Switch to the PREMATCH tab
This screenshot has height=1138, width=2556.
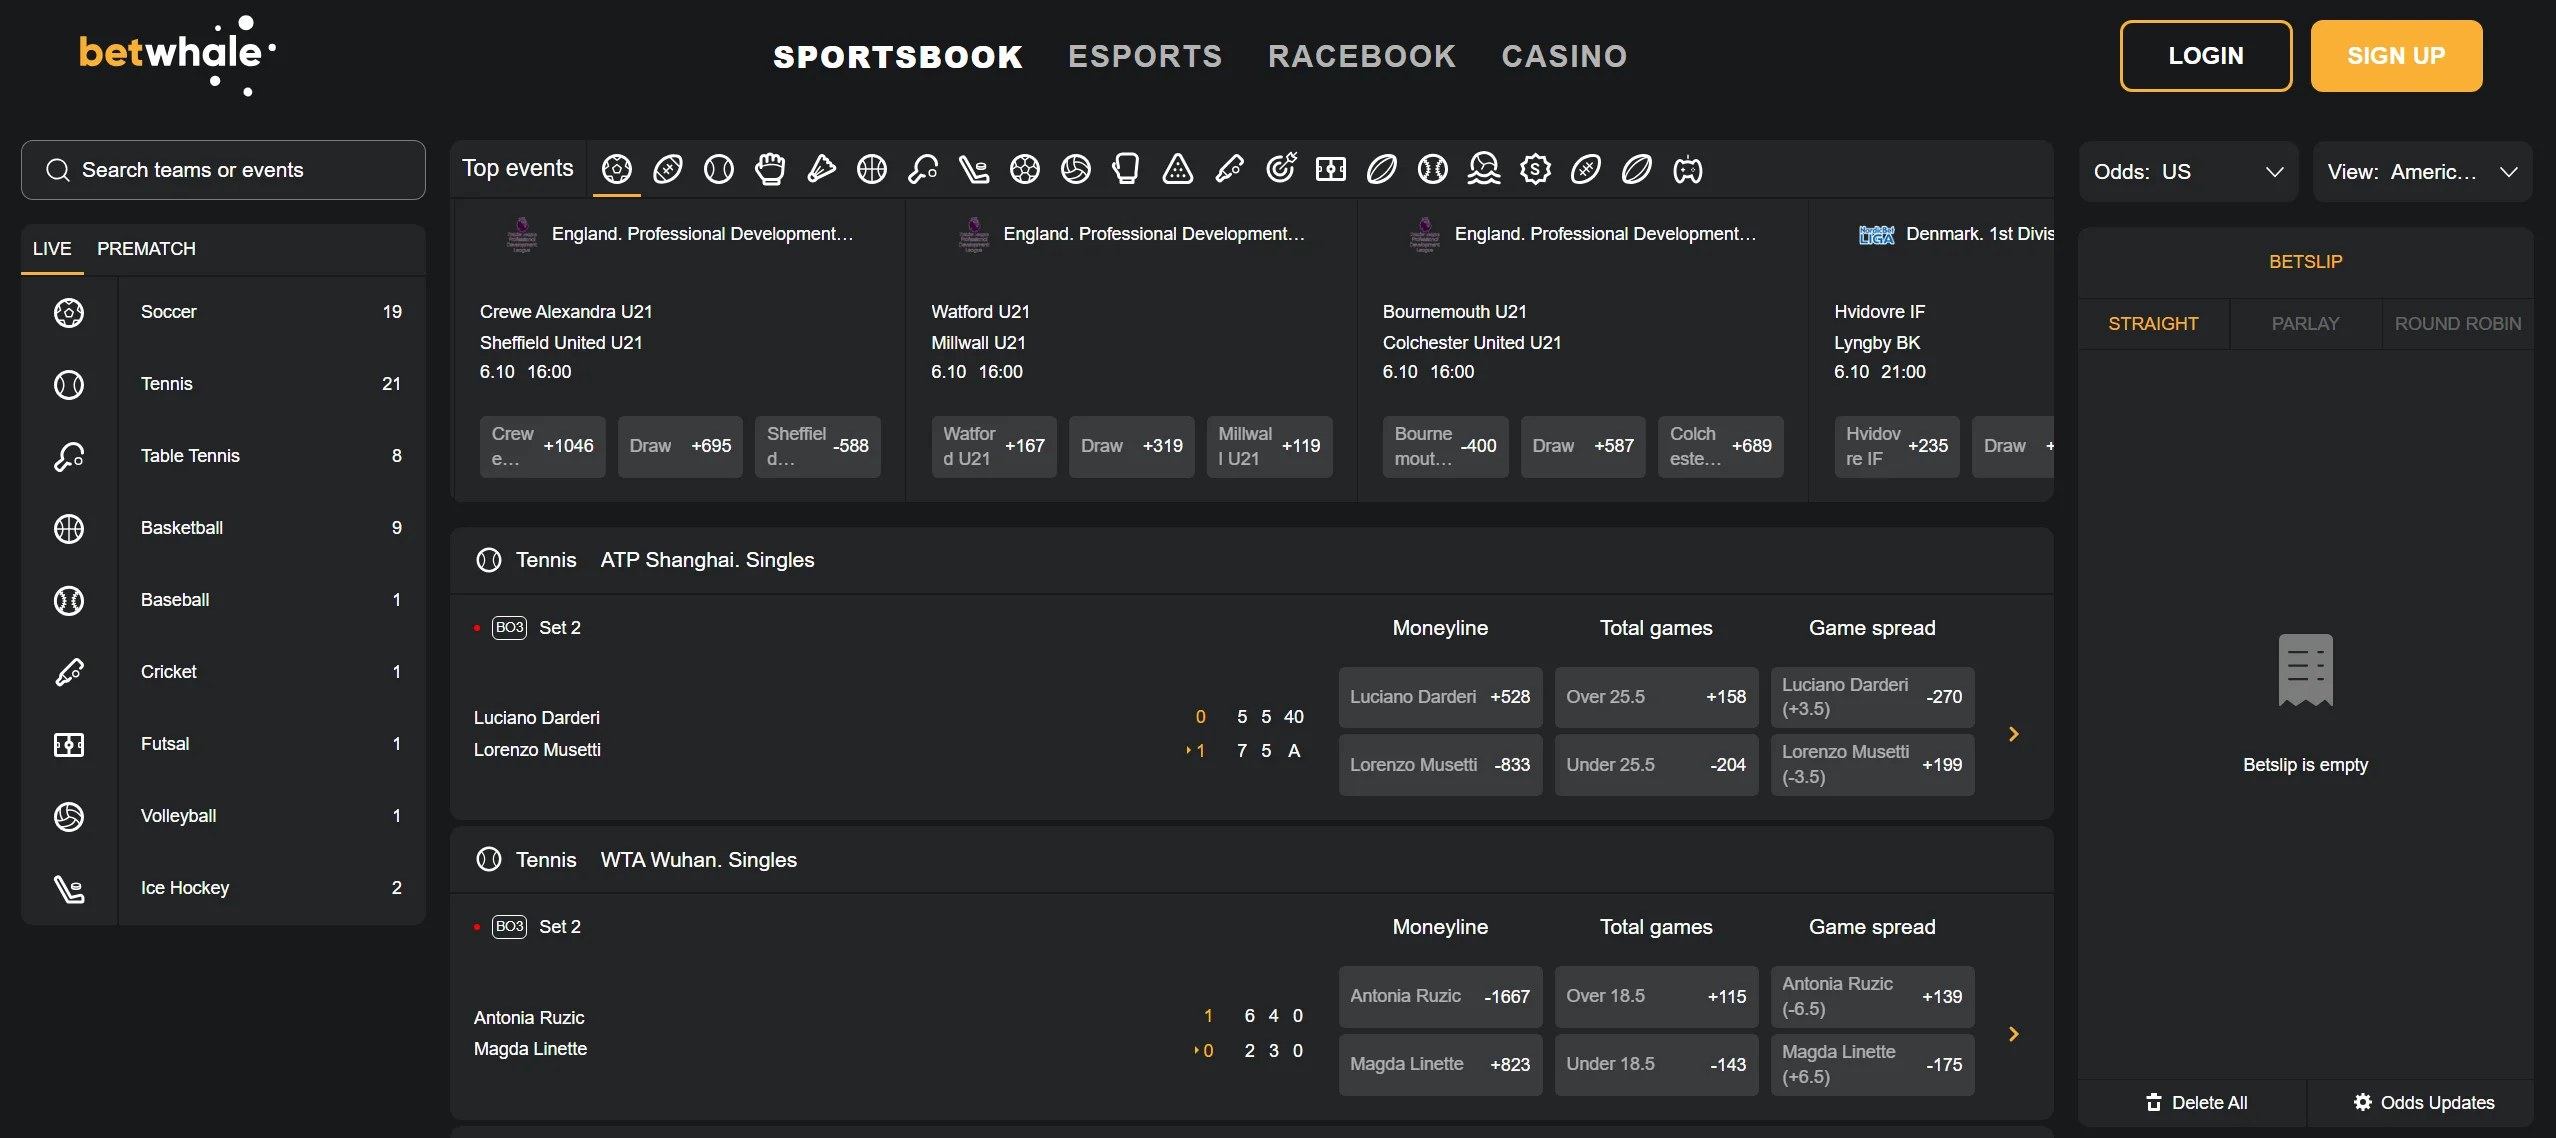pos(146,248)
